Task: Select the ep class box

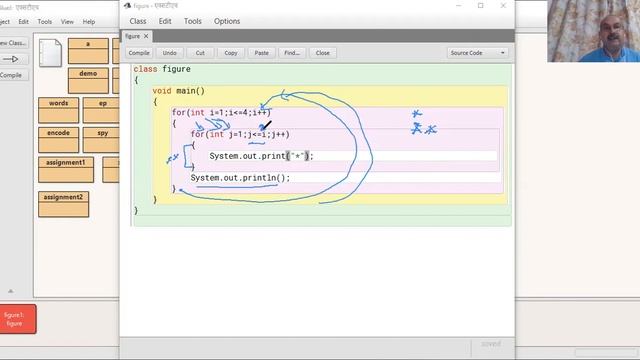Action: tap(101, 110)
